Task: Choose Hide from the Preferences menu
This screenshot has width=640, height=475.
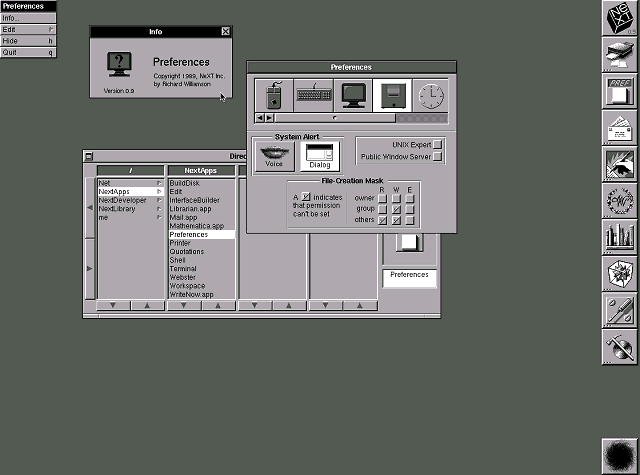Action: click(28, 41)
